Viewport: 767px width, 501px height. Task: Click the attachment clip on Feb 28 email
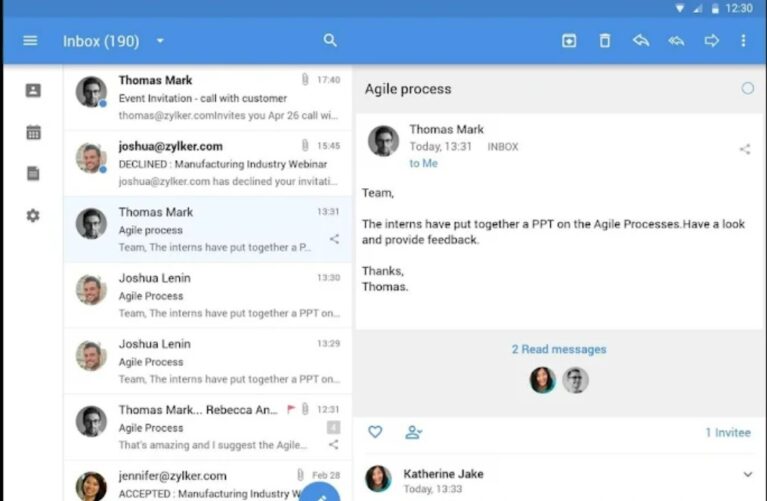point(300,475)
